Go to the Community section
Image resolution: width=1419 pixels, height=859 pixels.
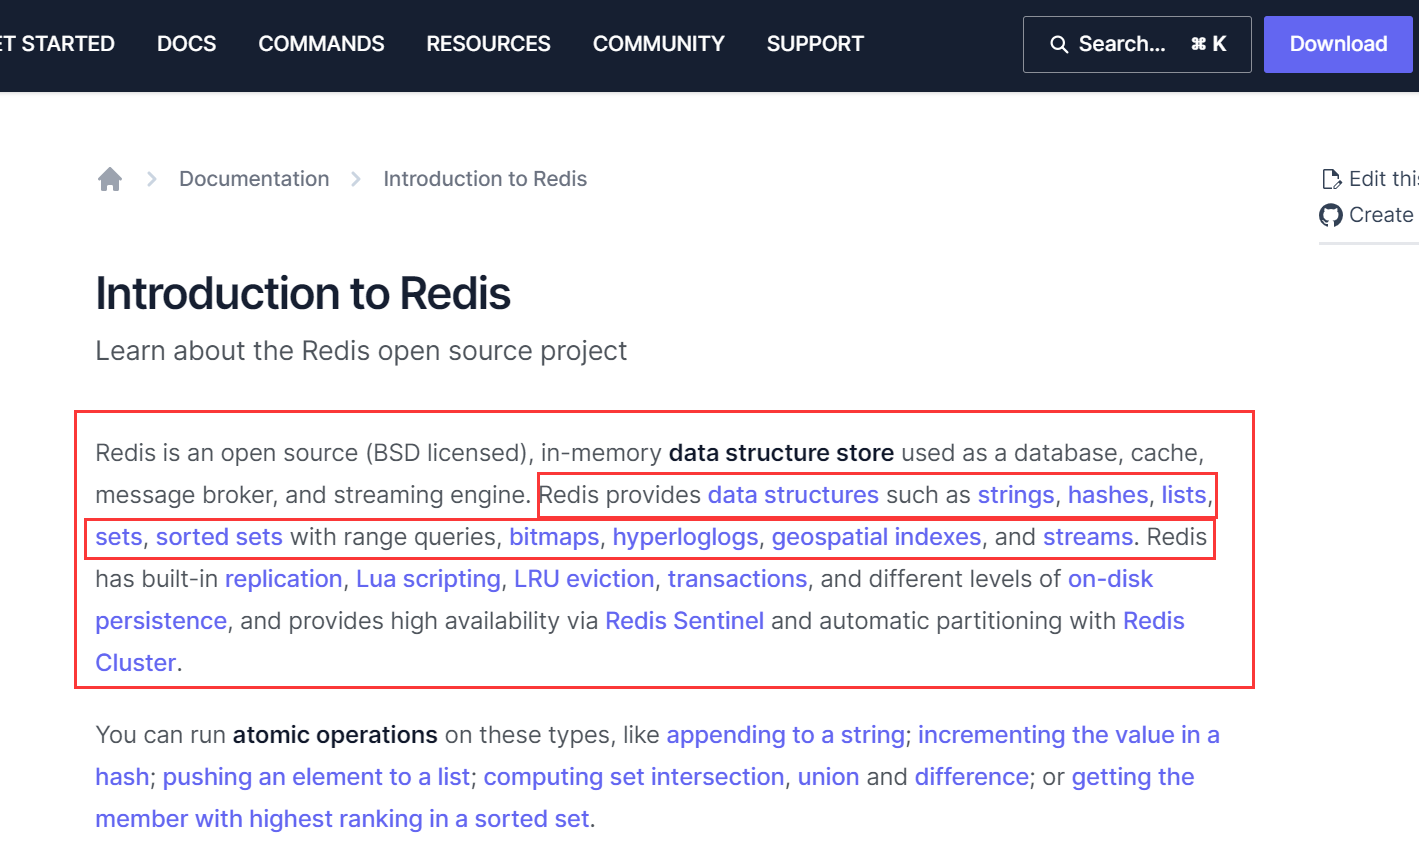tap(658, 44)
